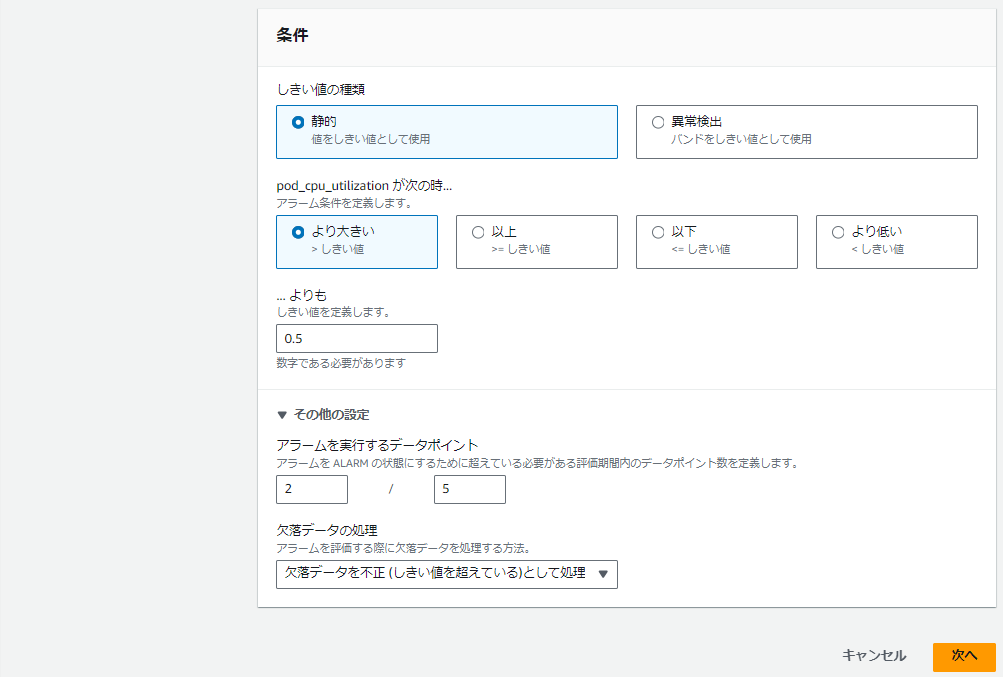Click the アラームを実行するデータポイント label
The width and height of the screenshot is (1003, 677).
377,445
